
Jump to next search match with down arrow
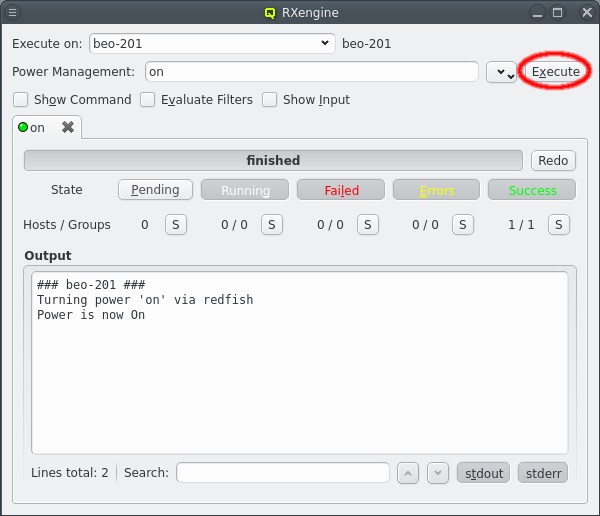point(438,473)
